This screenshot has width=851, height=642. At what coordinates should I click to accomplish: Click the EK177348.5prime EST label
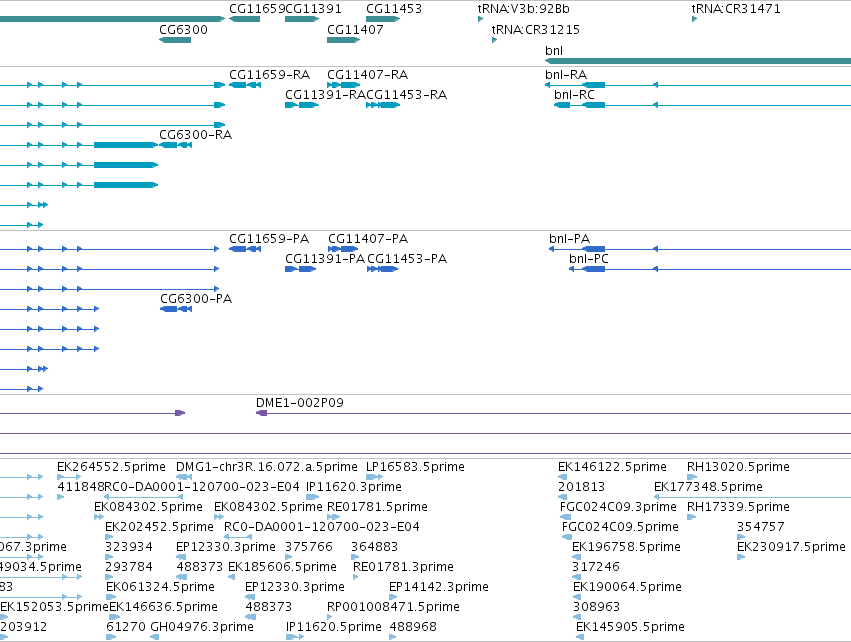(708, 487)
